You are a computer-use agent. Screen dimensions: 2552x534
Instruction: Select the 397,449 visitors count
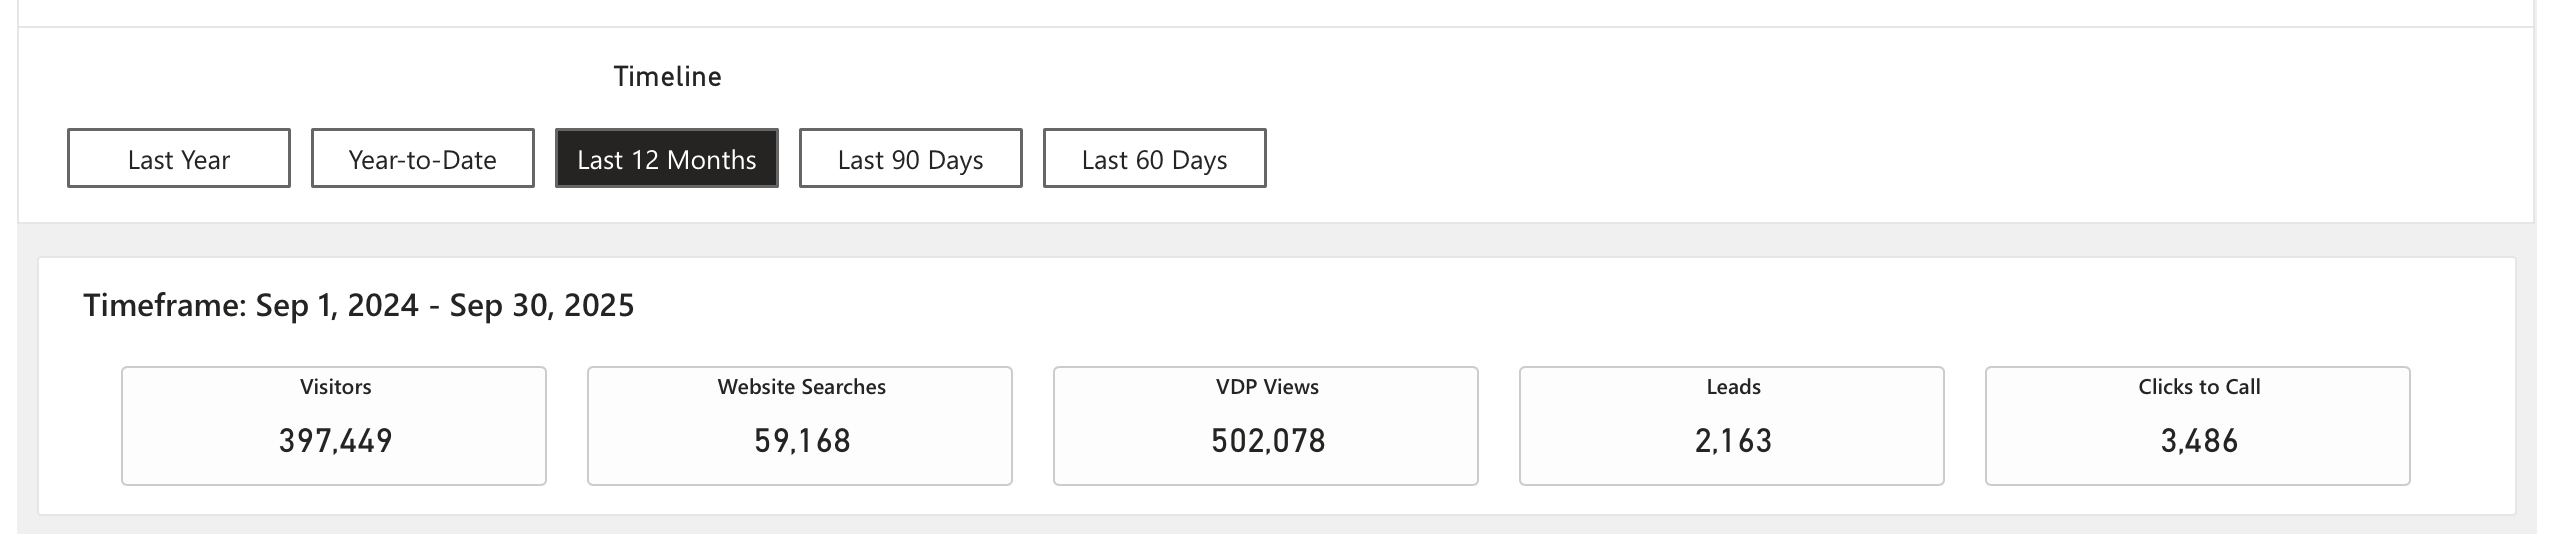pos(335,441)
